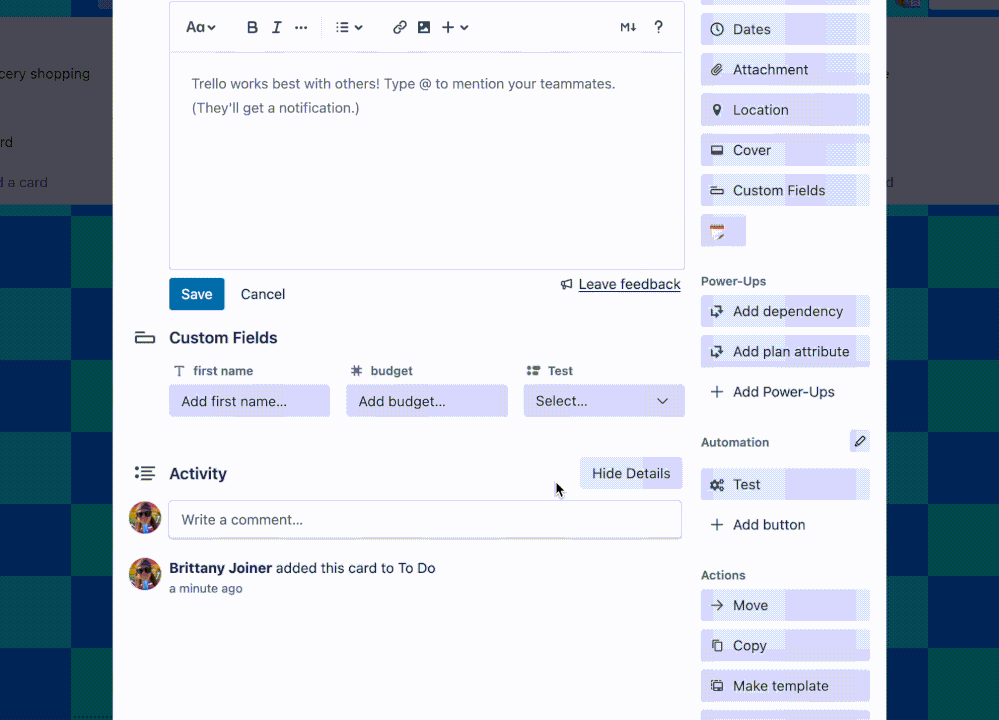
Task: Save the card description
Action: (196, 294)
